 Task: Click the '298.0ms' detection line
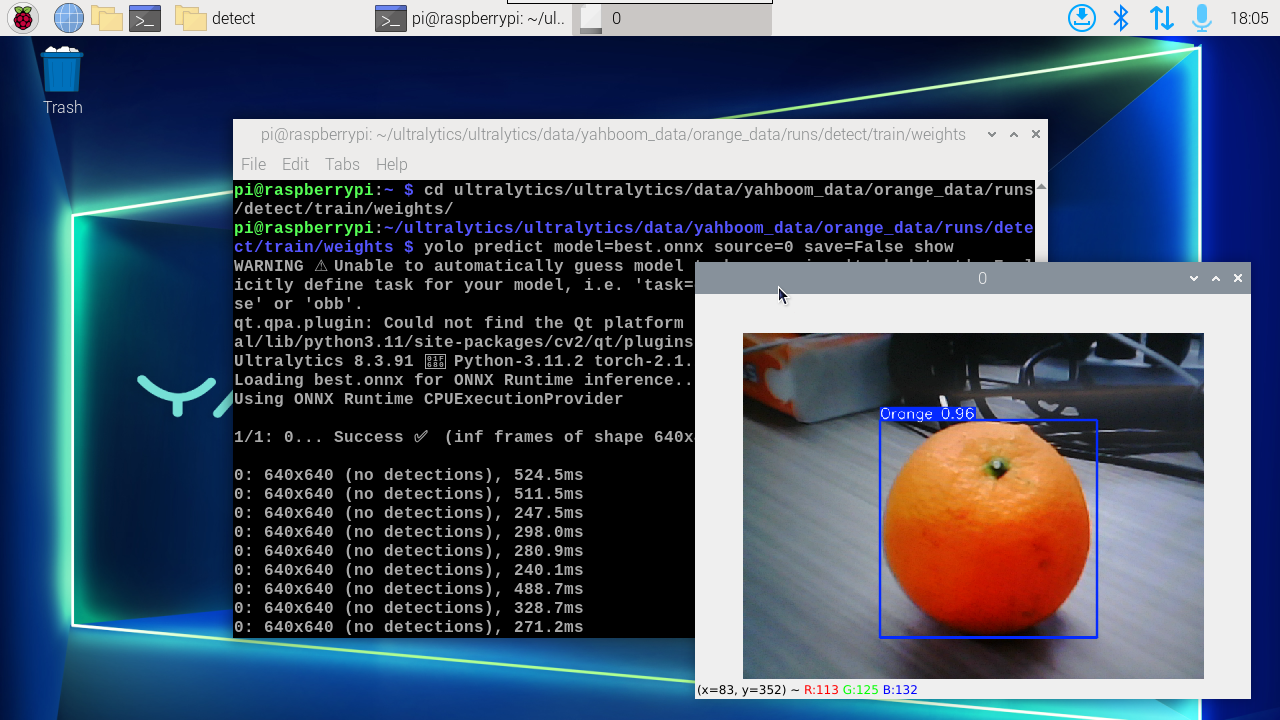click(x=409, y=532)
